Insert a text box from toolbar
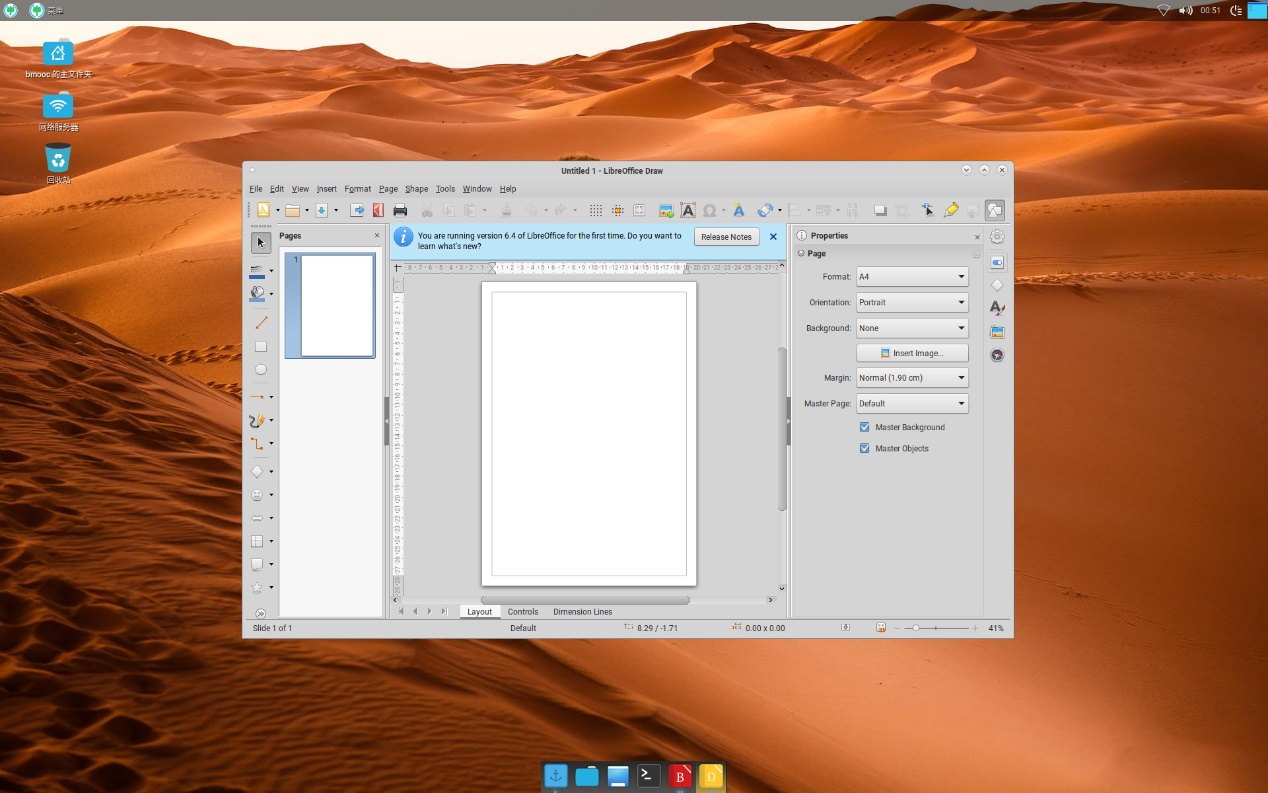The width and height of the screenshot is (1268, 793). [688, 210]
